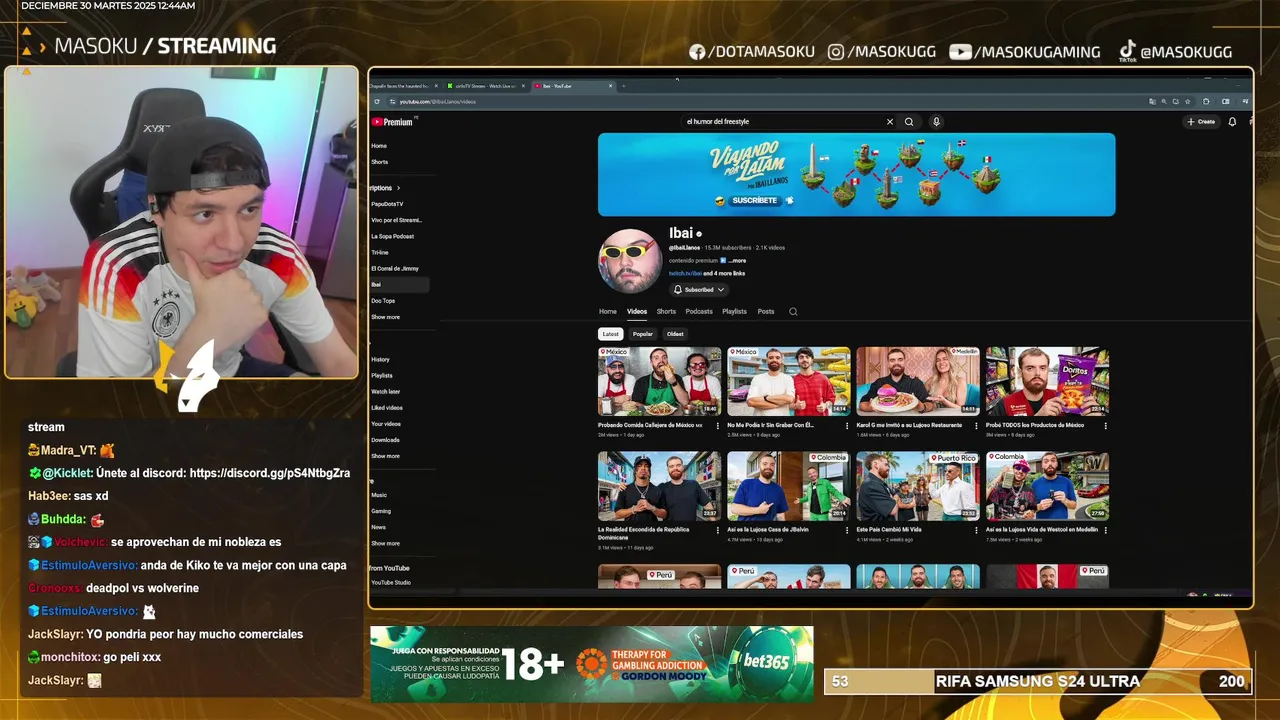This screenshot has height=720, width=1280.
Task: Open the 'Viajando por Latam' channel banner
Action: pyautogui.click(x=856, y=174)
